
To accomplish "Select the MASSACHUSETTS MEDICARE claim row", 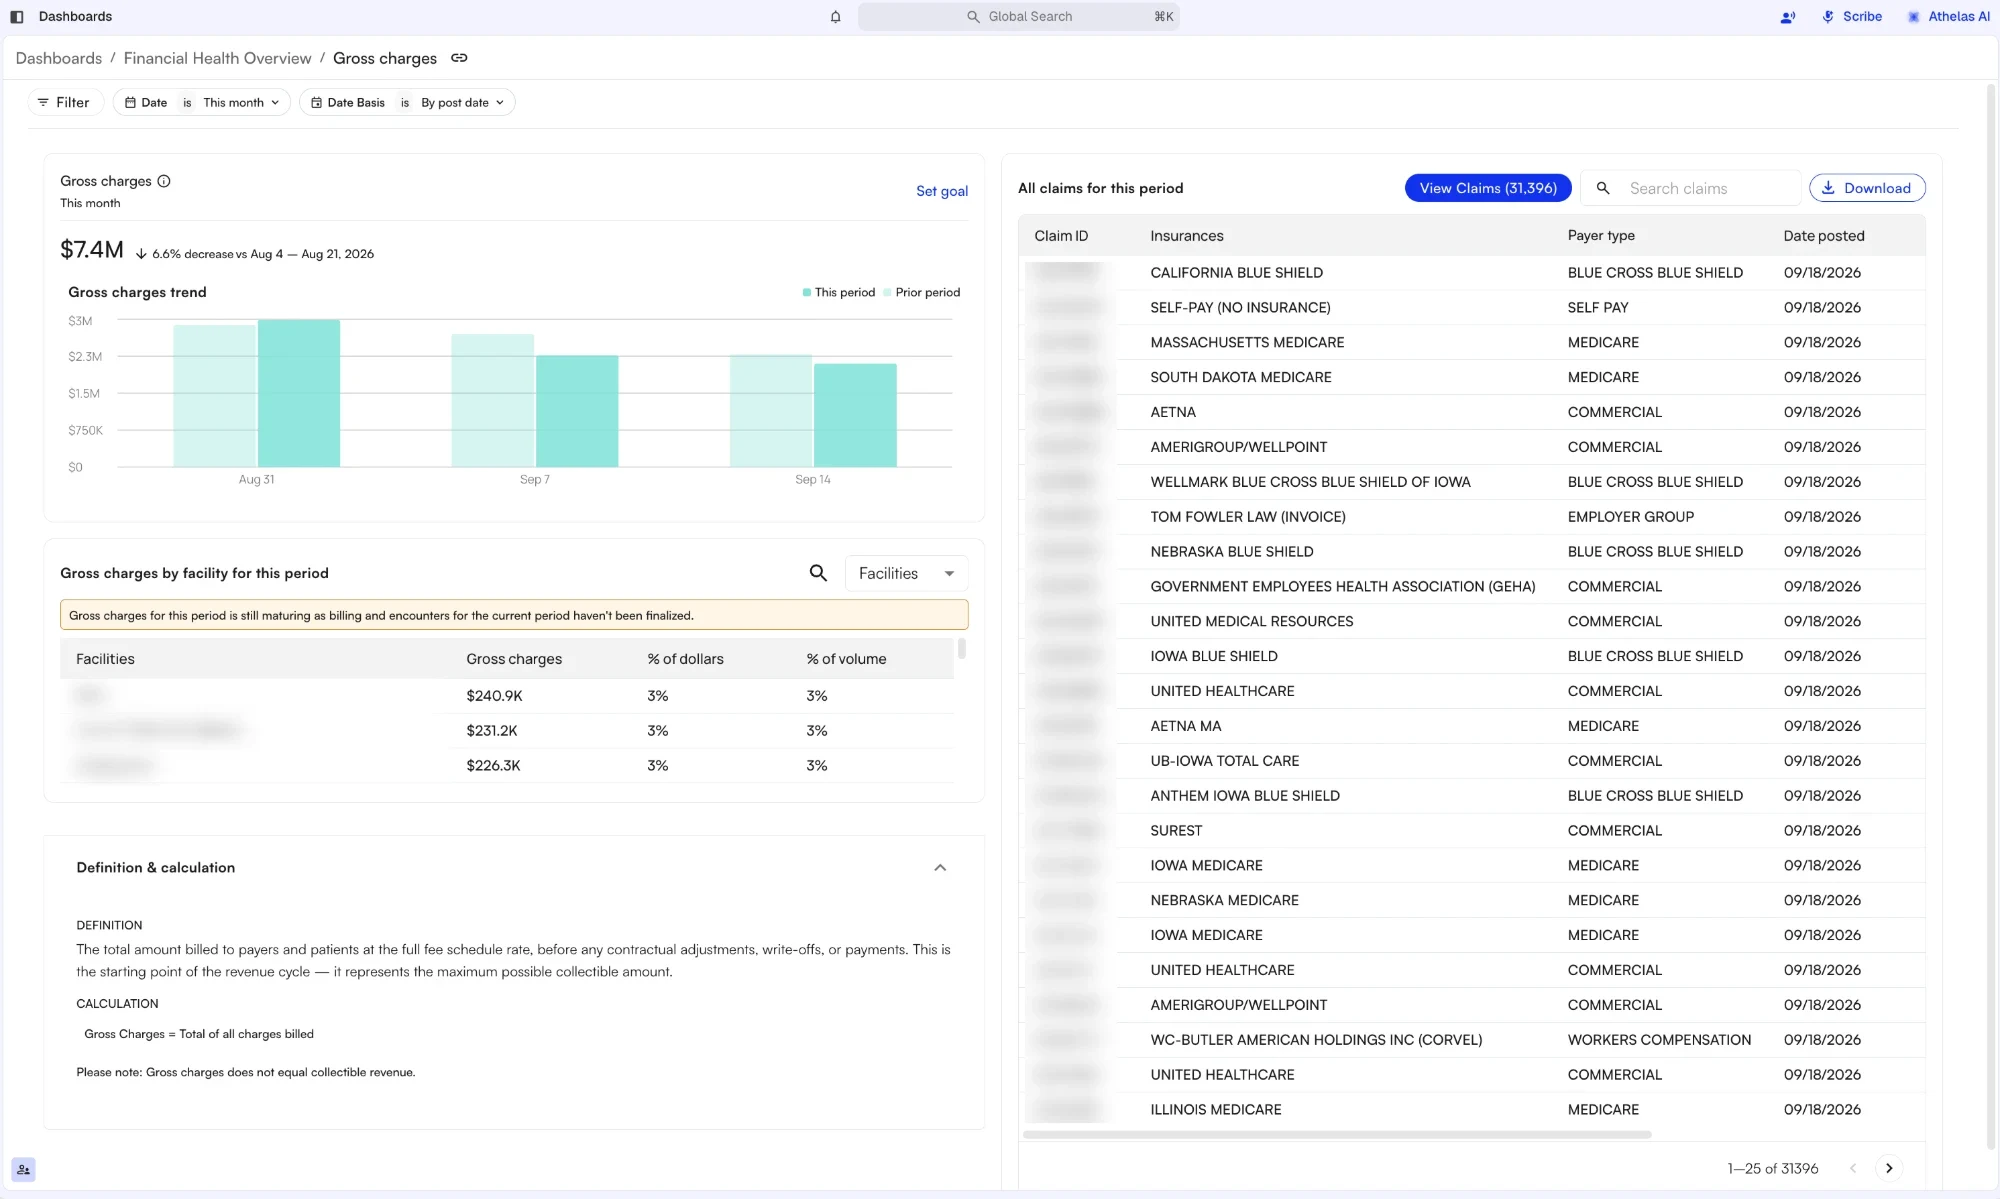I will point(1472,343).
